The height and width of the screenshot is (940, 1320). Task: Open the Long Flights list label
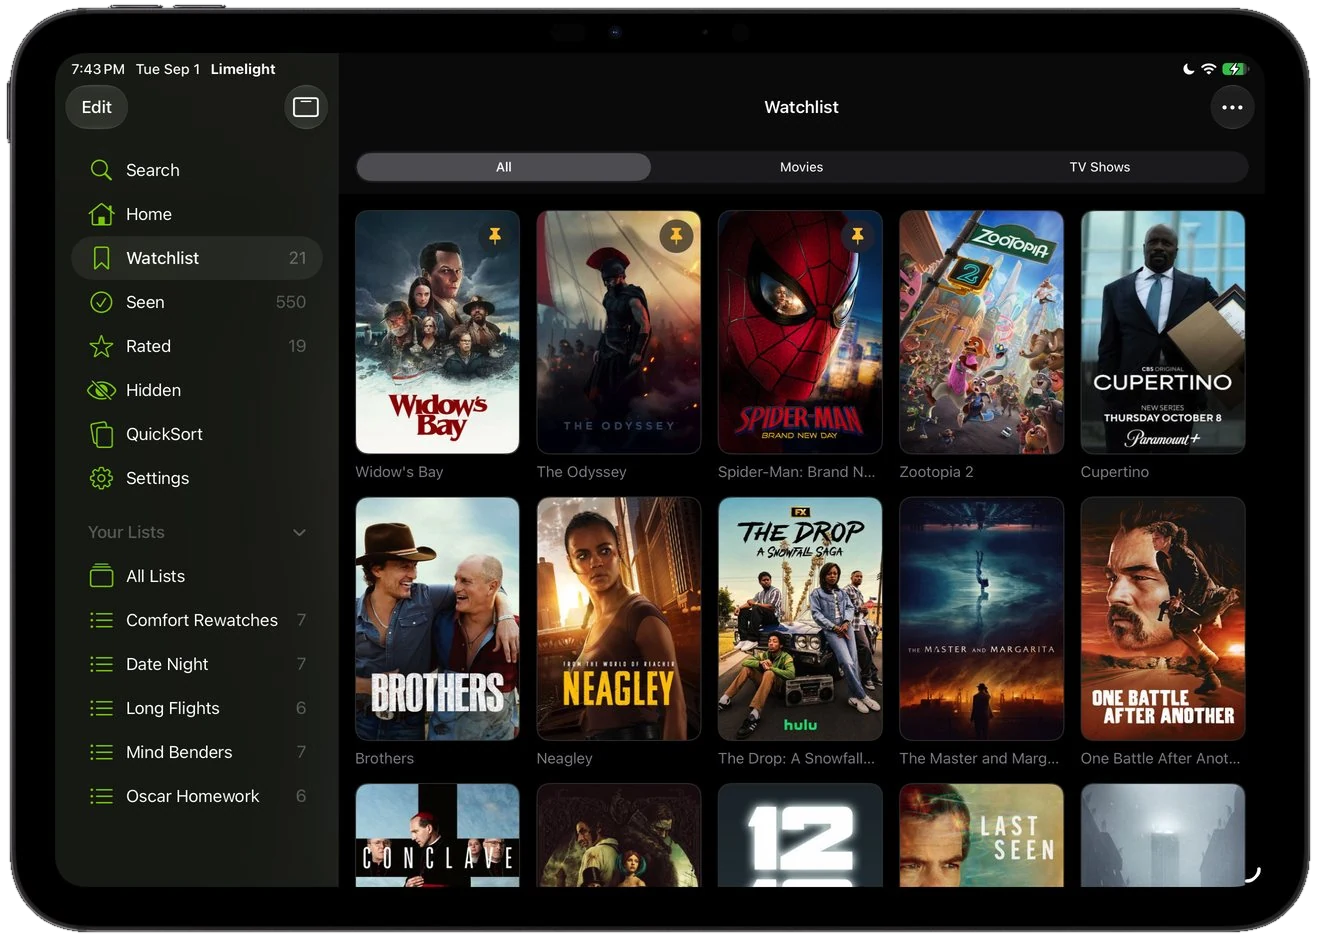tap(173, 708)
